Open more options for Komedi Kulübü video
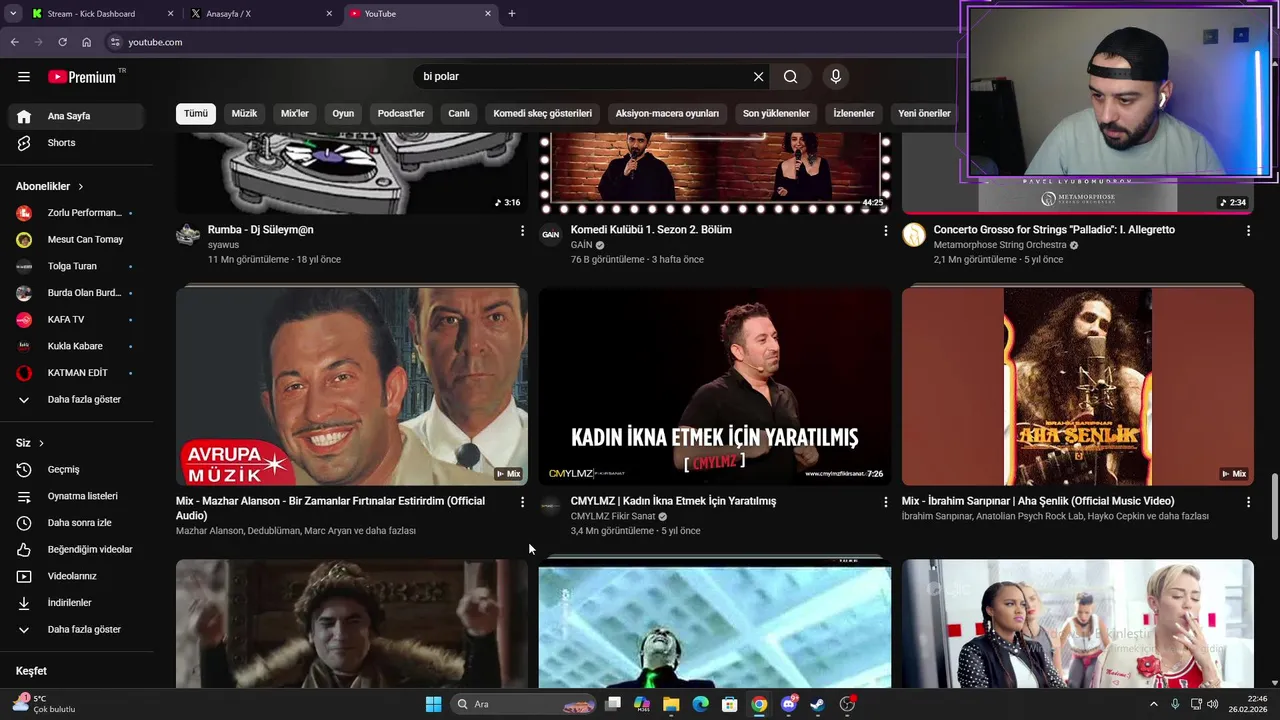Screen dimensions: 1280x720 pos(885,231)
